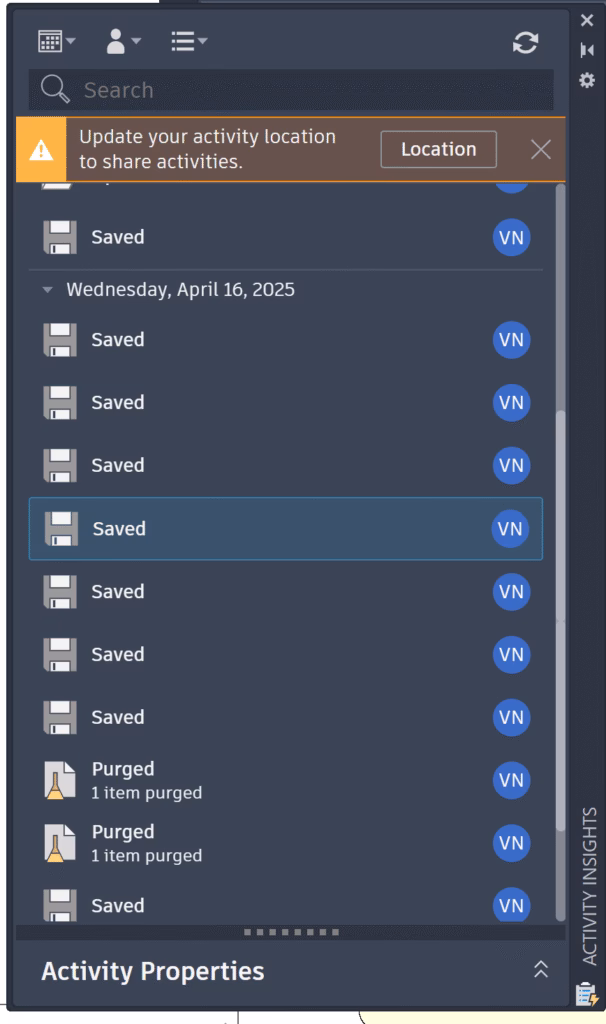Collapse the Wednesday, April 16, 2025 group
The image size is (606, 1024).
point(47,289)
